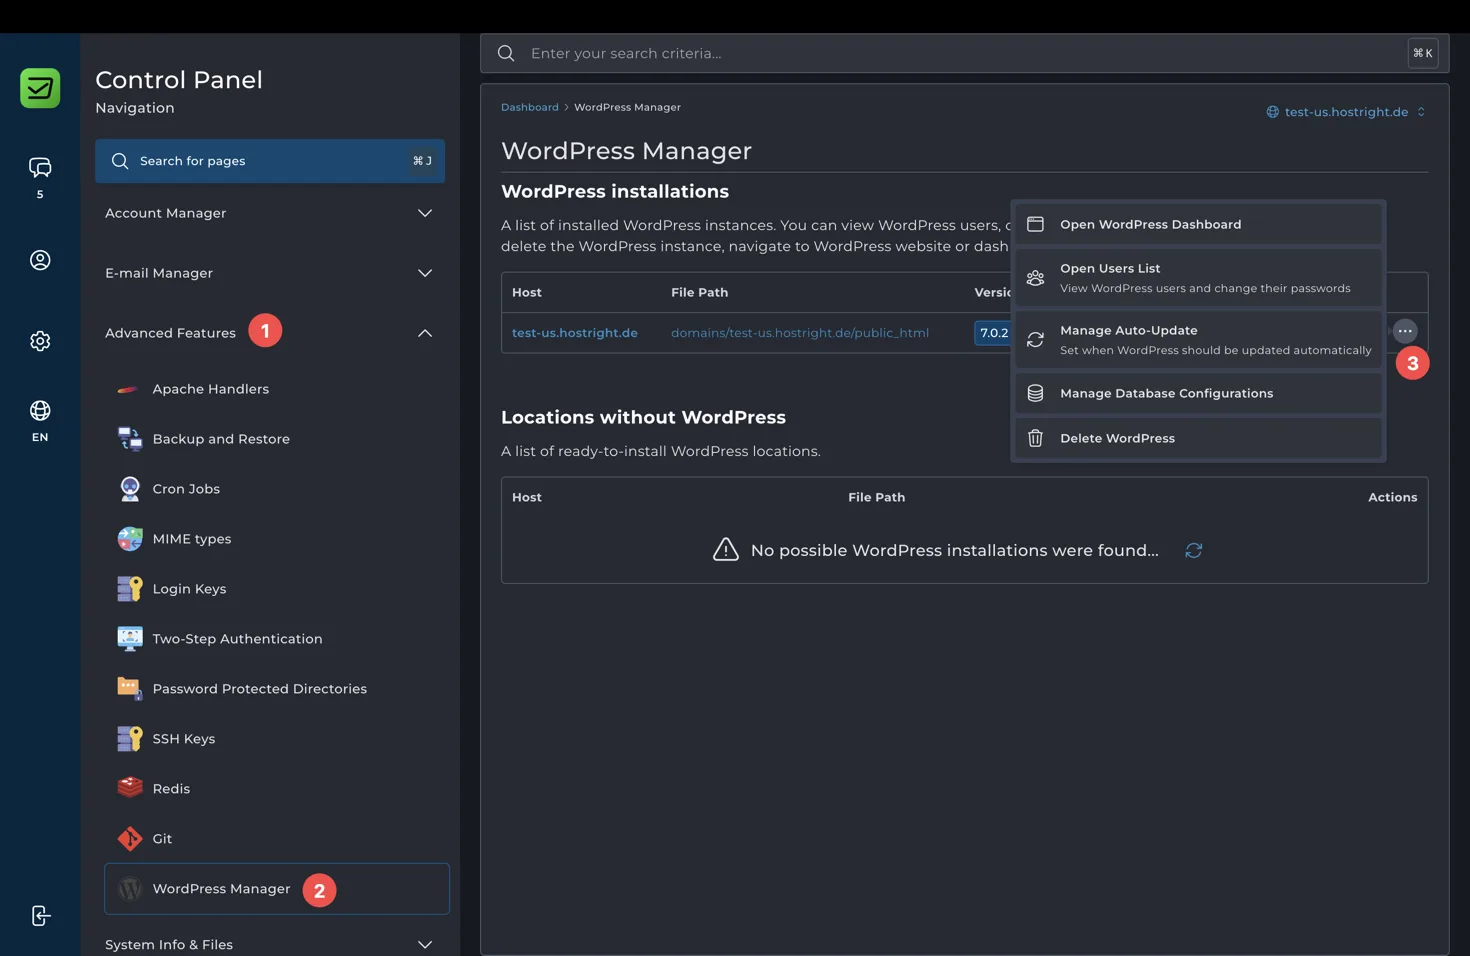Select Manage Database Configurations menu entry
The height and width of the screenshot is (956, 1470).
tap(1198, 393)
